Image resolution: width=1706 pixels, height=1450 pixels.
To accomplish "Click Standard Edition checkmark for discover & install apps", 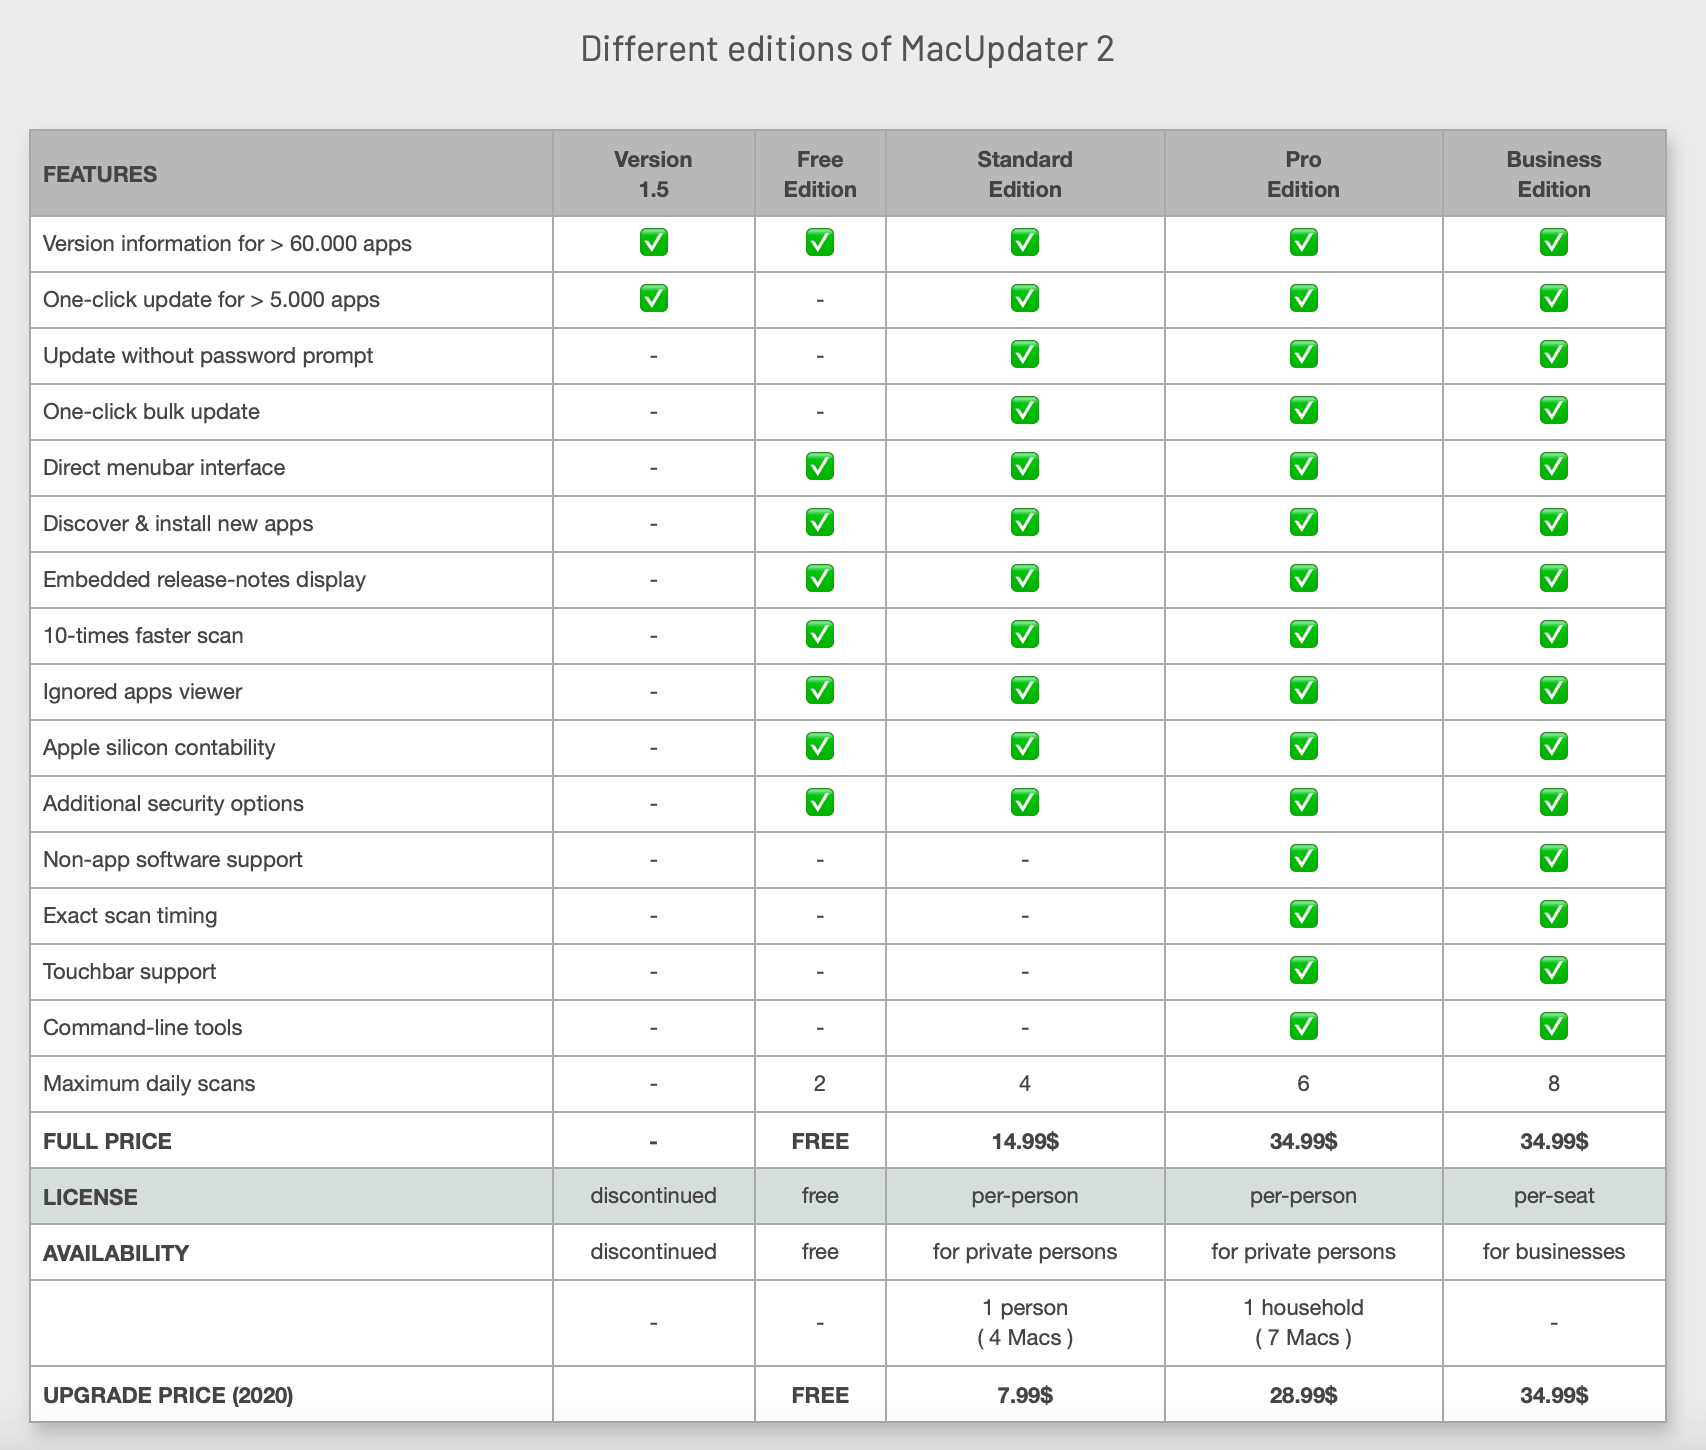I will (x=1025, y=523).
